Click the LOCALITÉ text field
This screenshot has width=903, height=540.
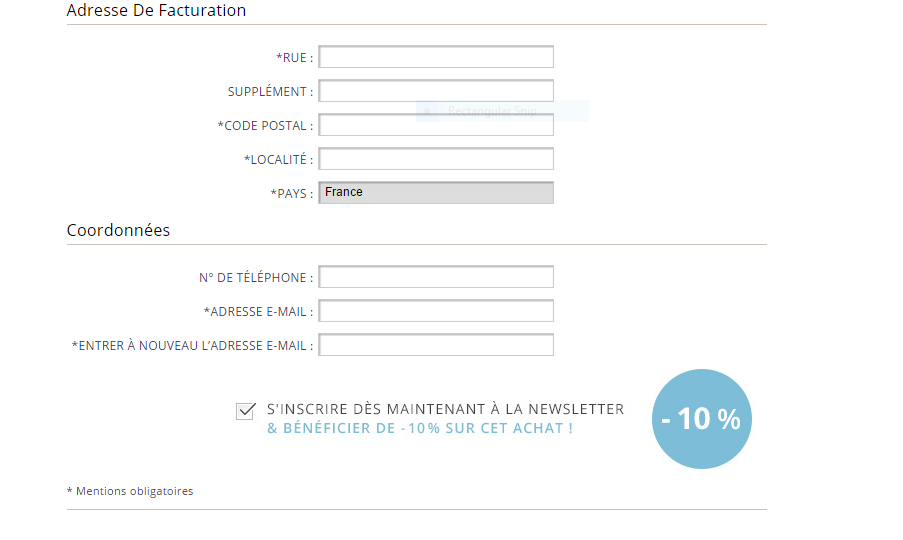coord(436,159)
